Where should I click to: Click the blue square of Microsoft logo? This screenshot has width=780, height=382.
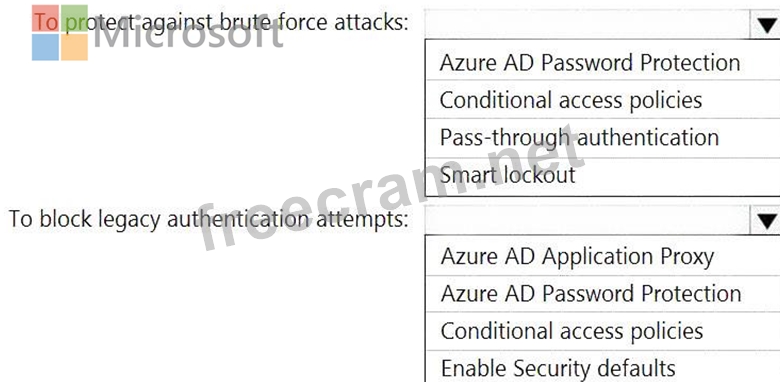[x=45, y=47]
